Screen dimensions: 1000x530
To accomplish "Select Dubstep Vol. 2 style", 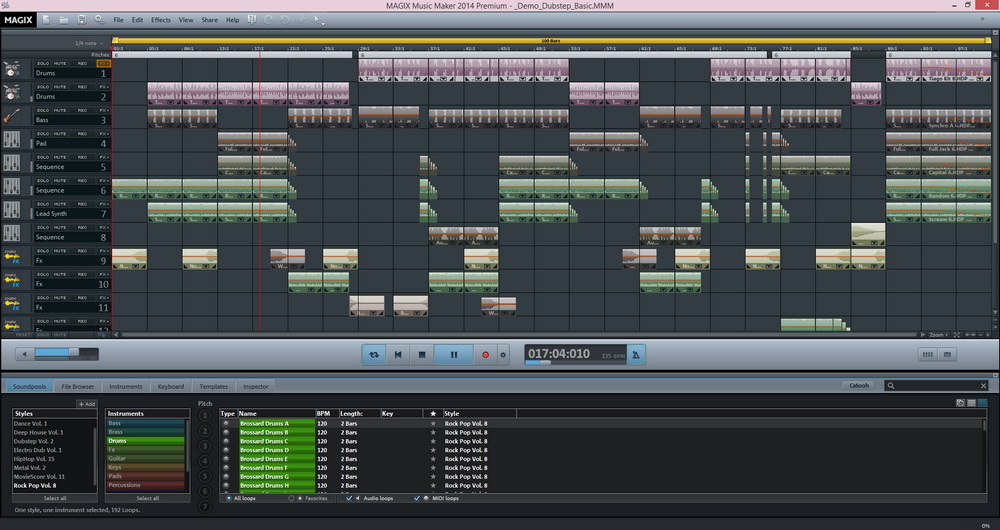I will click(x=34, y=441).
